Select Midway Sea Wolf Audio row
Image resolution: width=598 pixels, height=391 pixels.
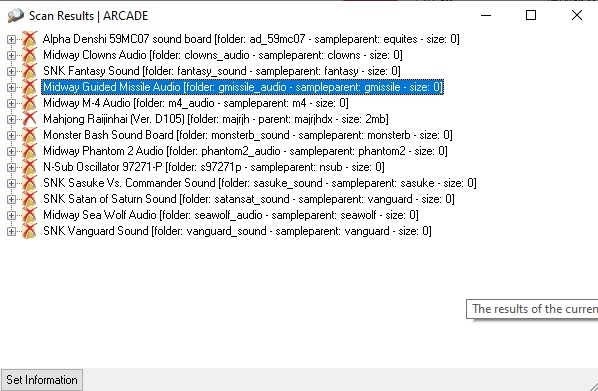point(231,215)
